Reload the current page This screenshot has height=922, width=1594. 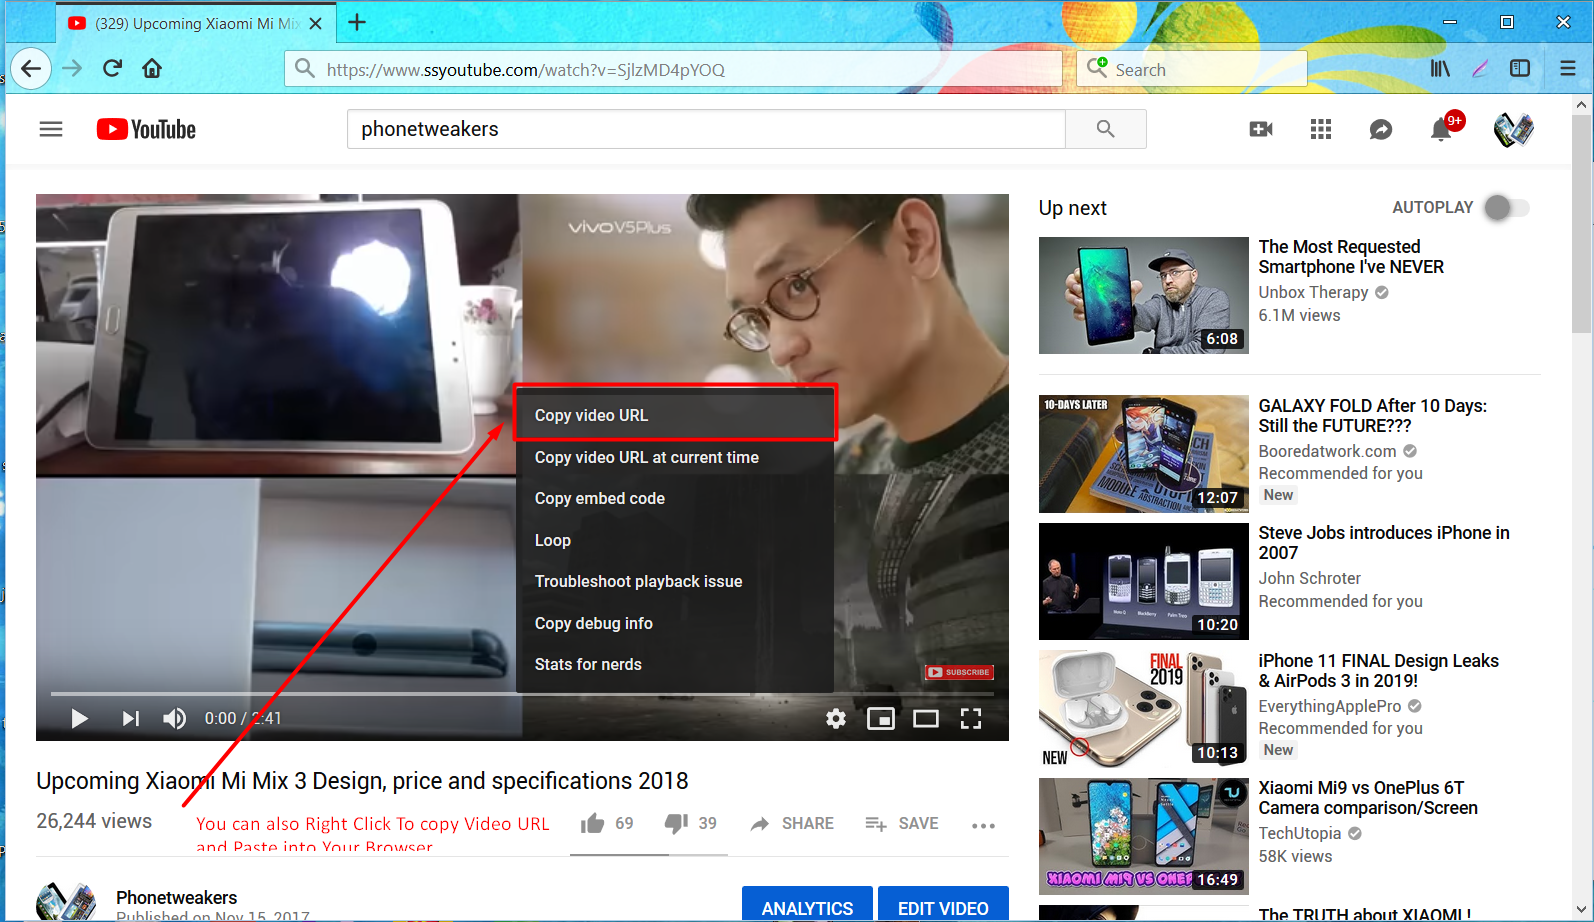(112, 69)
